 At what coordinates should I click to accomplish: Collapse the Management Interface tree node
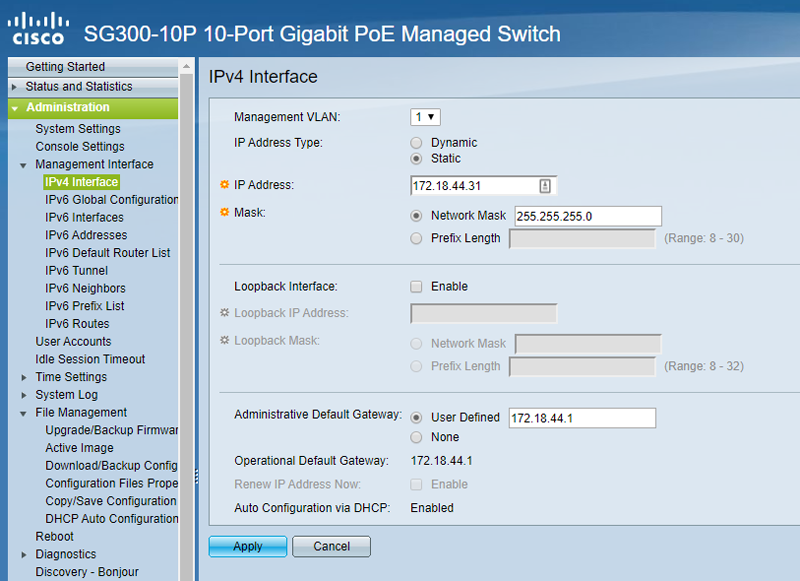(24, 165)
